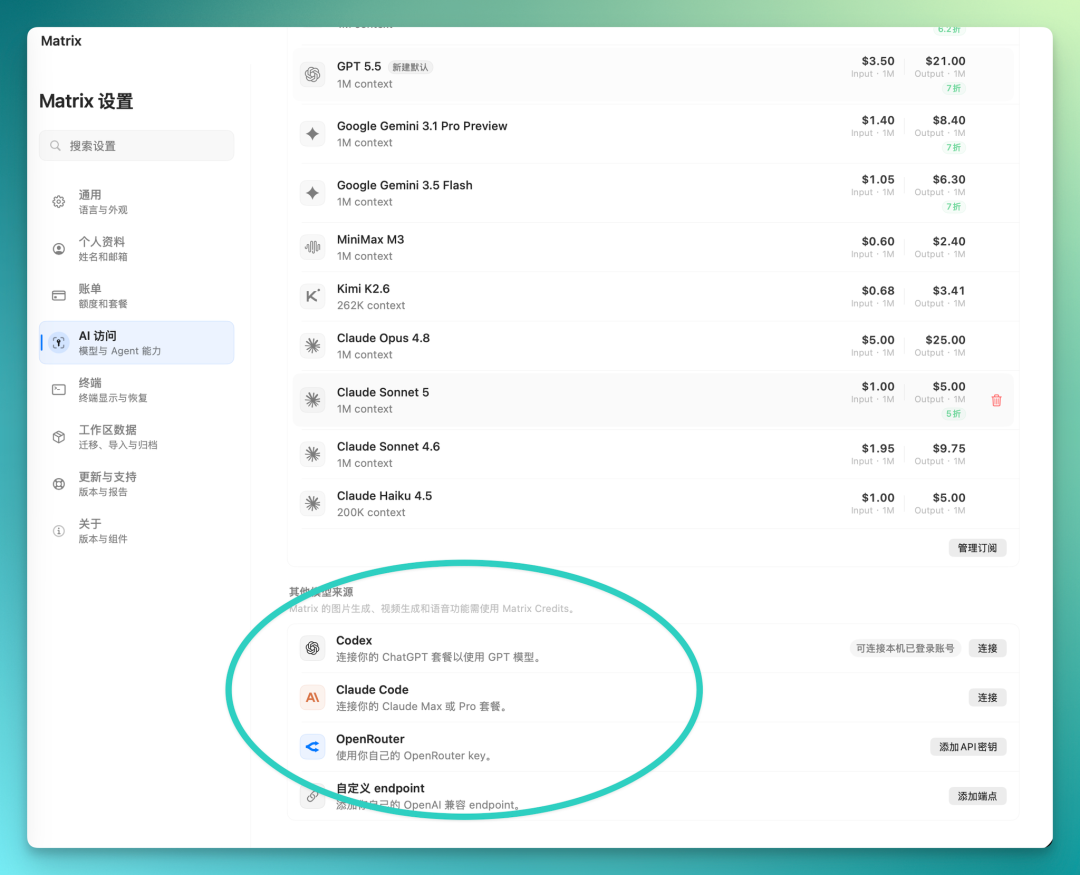Click the 管理订阅 button

click(977, 548)
